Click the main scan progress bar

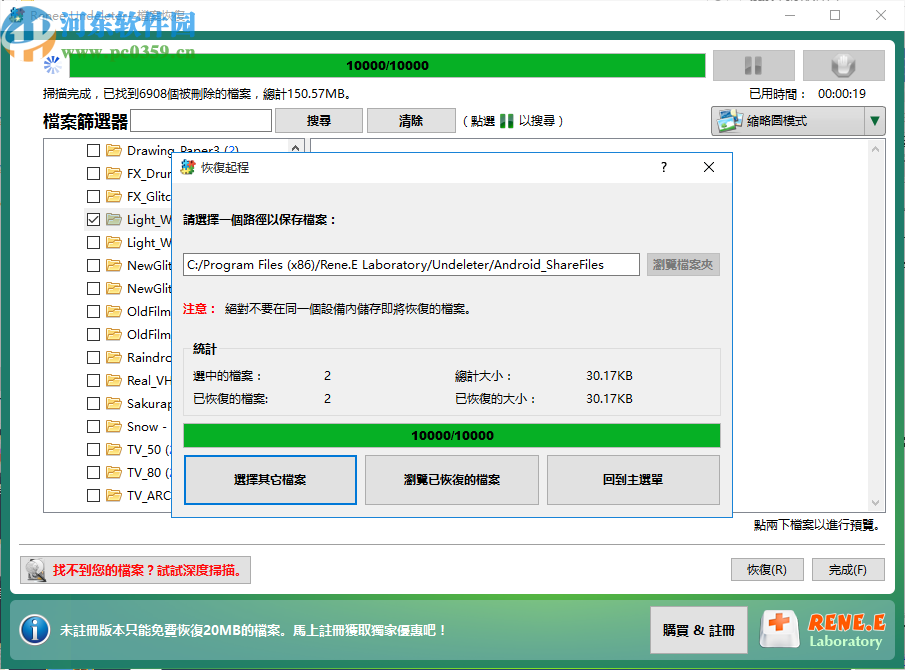click(387, 65)
